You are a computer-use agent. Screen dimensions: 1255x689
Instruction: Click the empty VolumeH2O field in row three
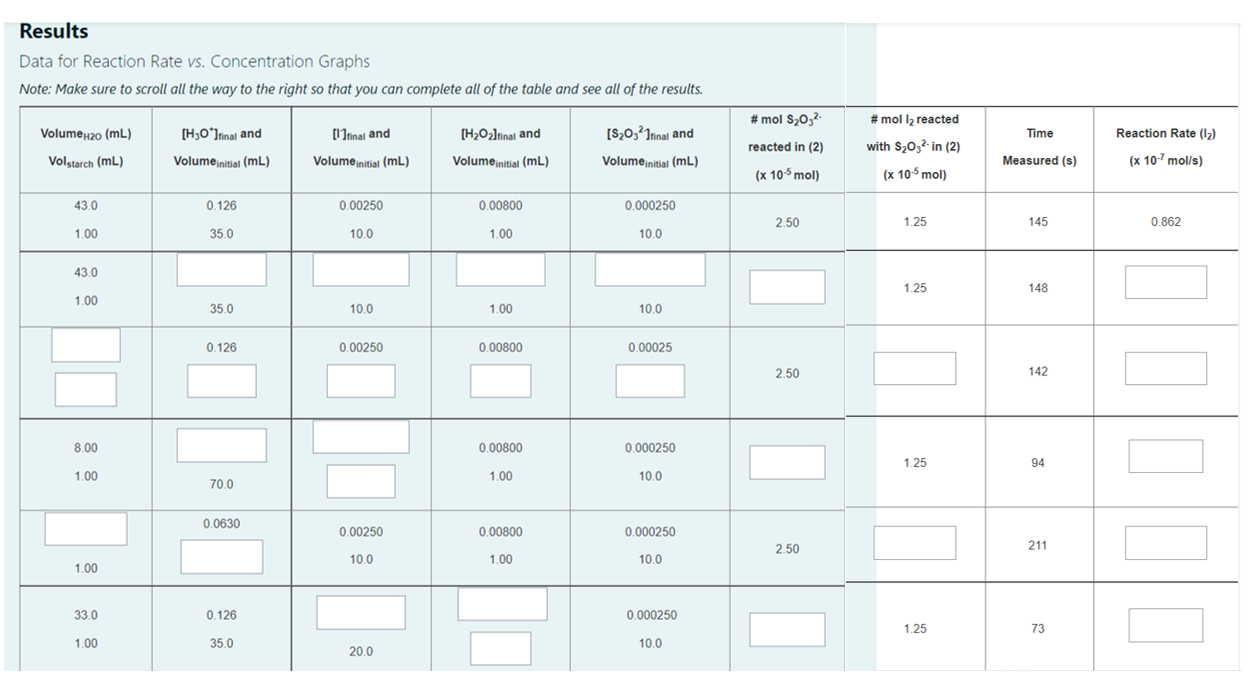[84, 345]
